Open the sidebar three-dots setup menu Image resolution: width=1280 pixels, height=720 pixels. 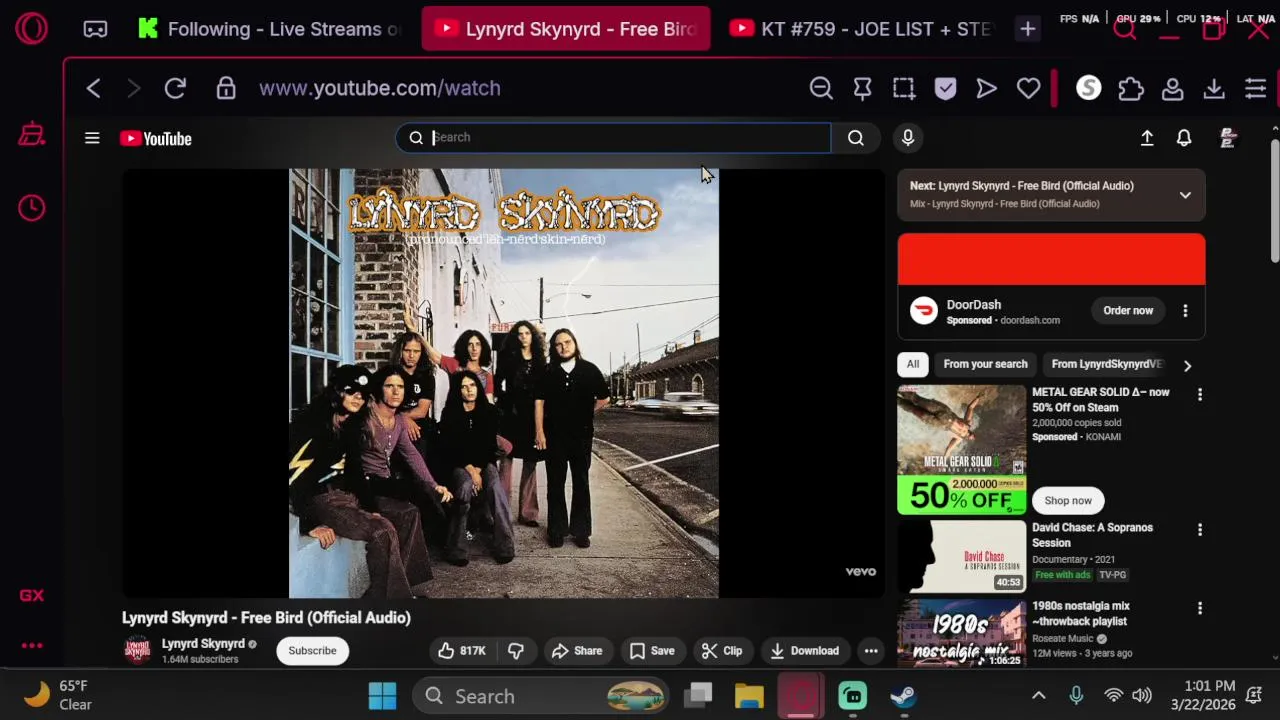[x=32, y=645]
